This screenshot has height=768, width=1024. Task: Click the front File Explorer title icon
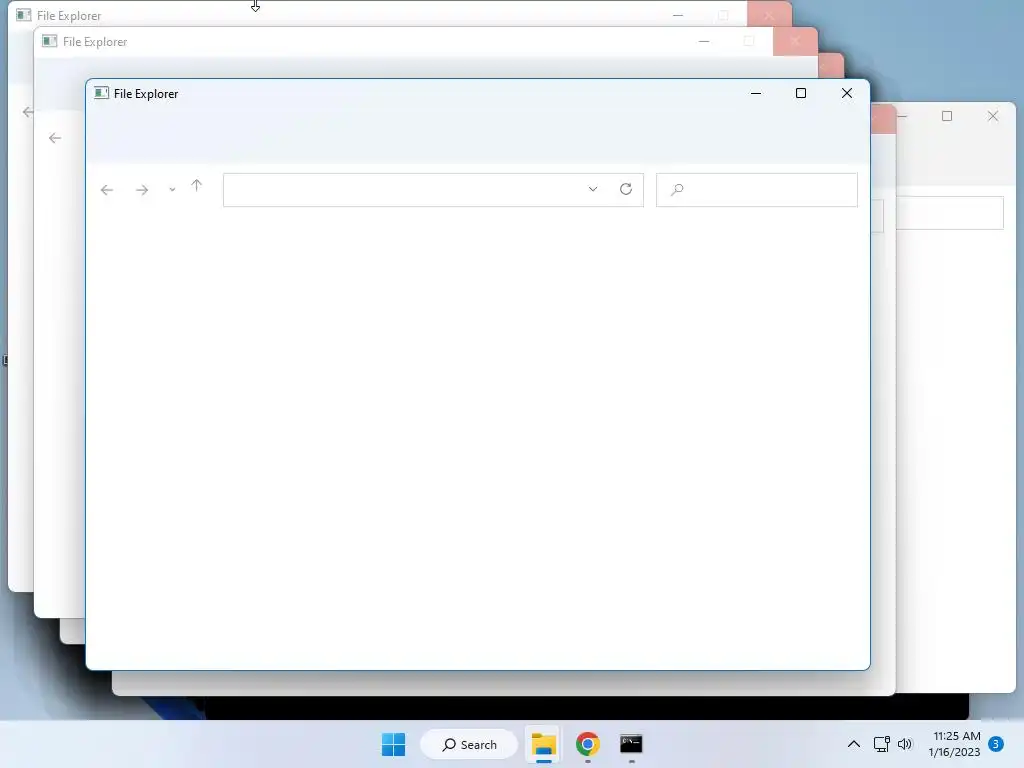101,93
